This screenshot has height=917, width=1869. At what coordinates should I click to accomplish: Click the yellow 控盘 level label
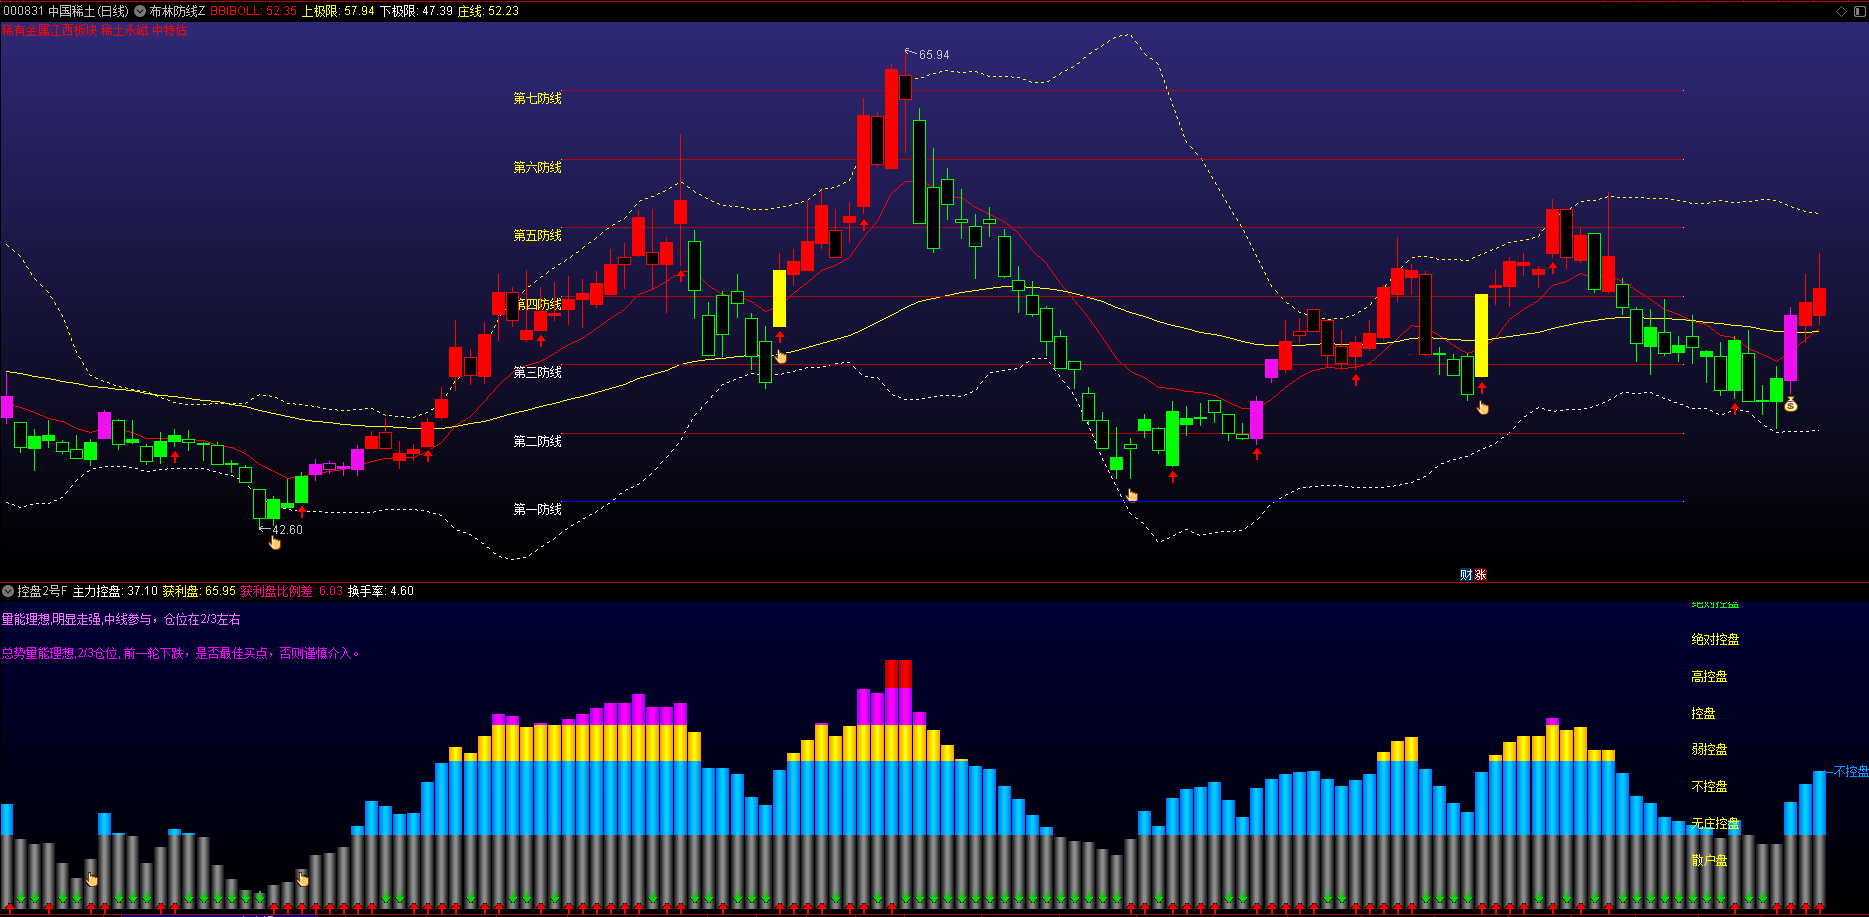(1703, 713)
